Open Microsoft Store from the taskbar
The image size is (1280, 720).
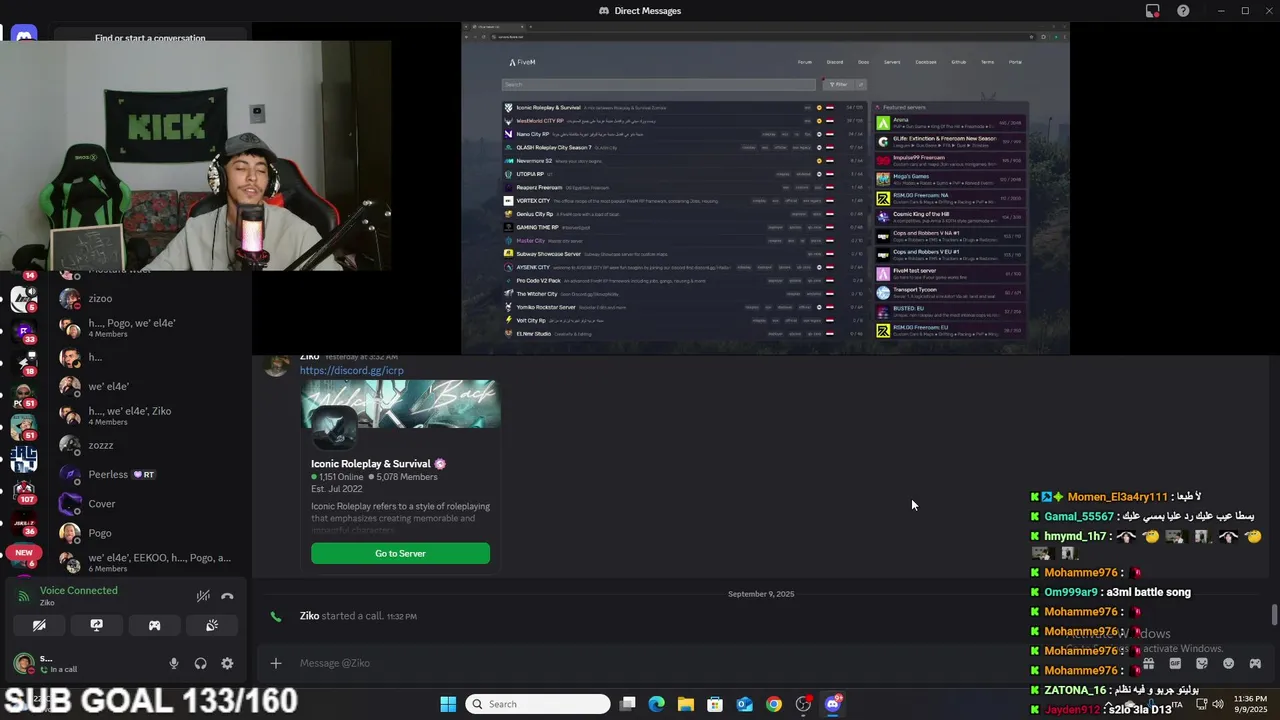715,704
